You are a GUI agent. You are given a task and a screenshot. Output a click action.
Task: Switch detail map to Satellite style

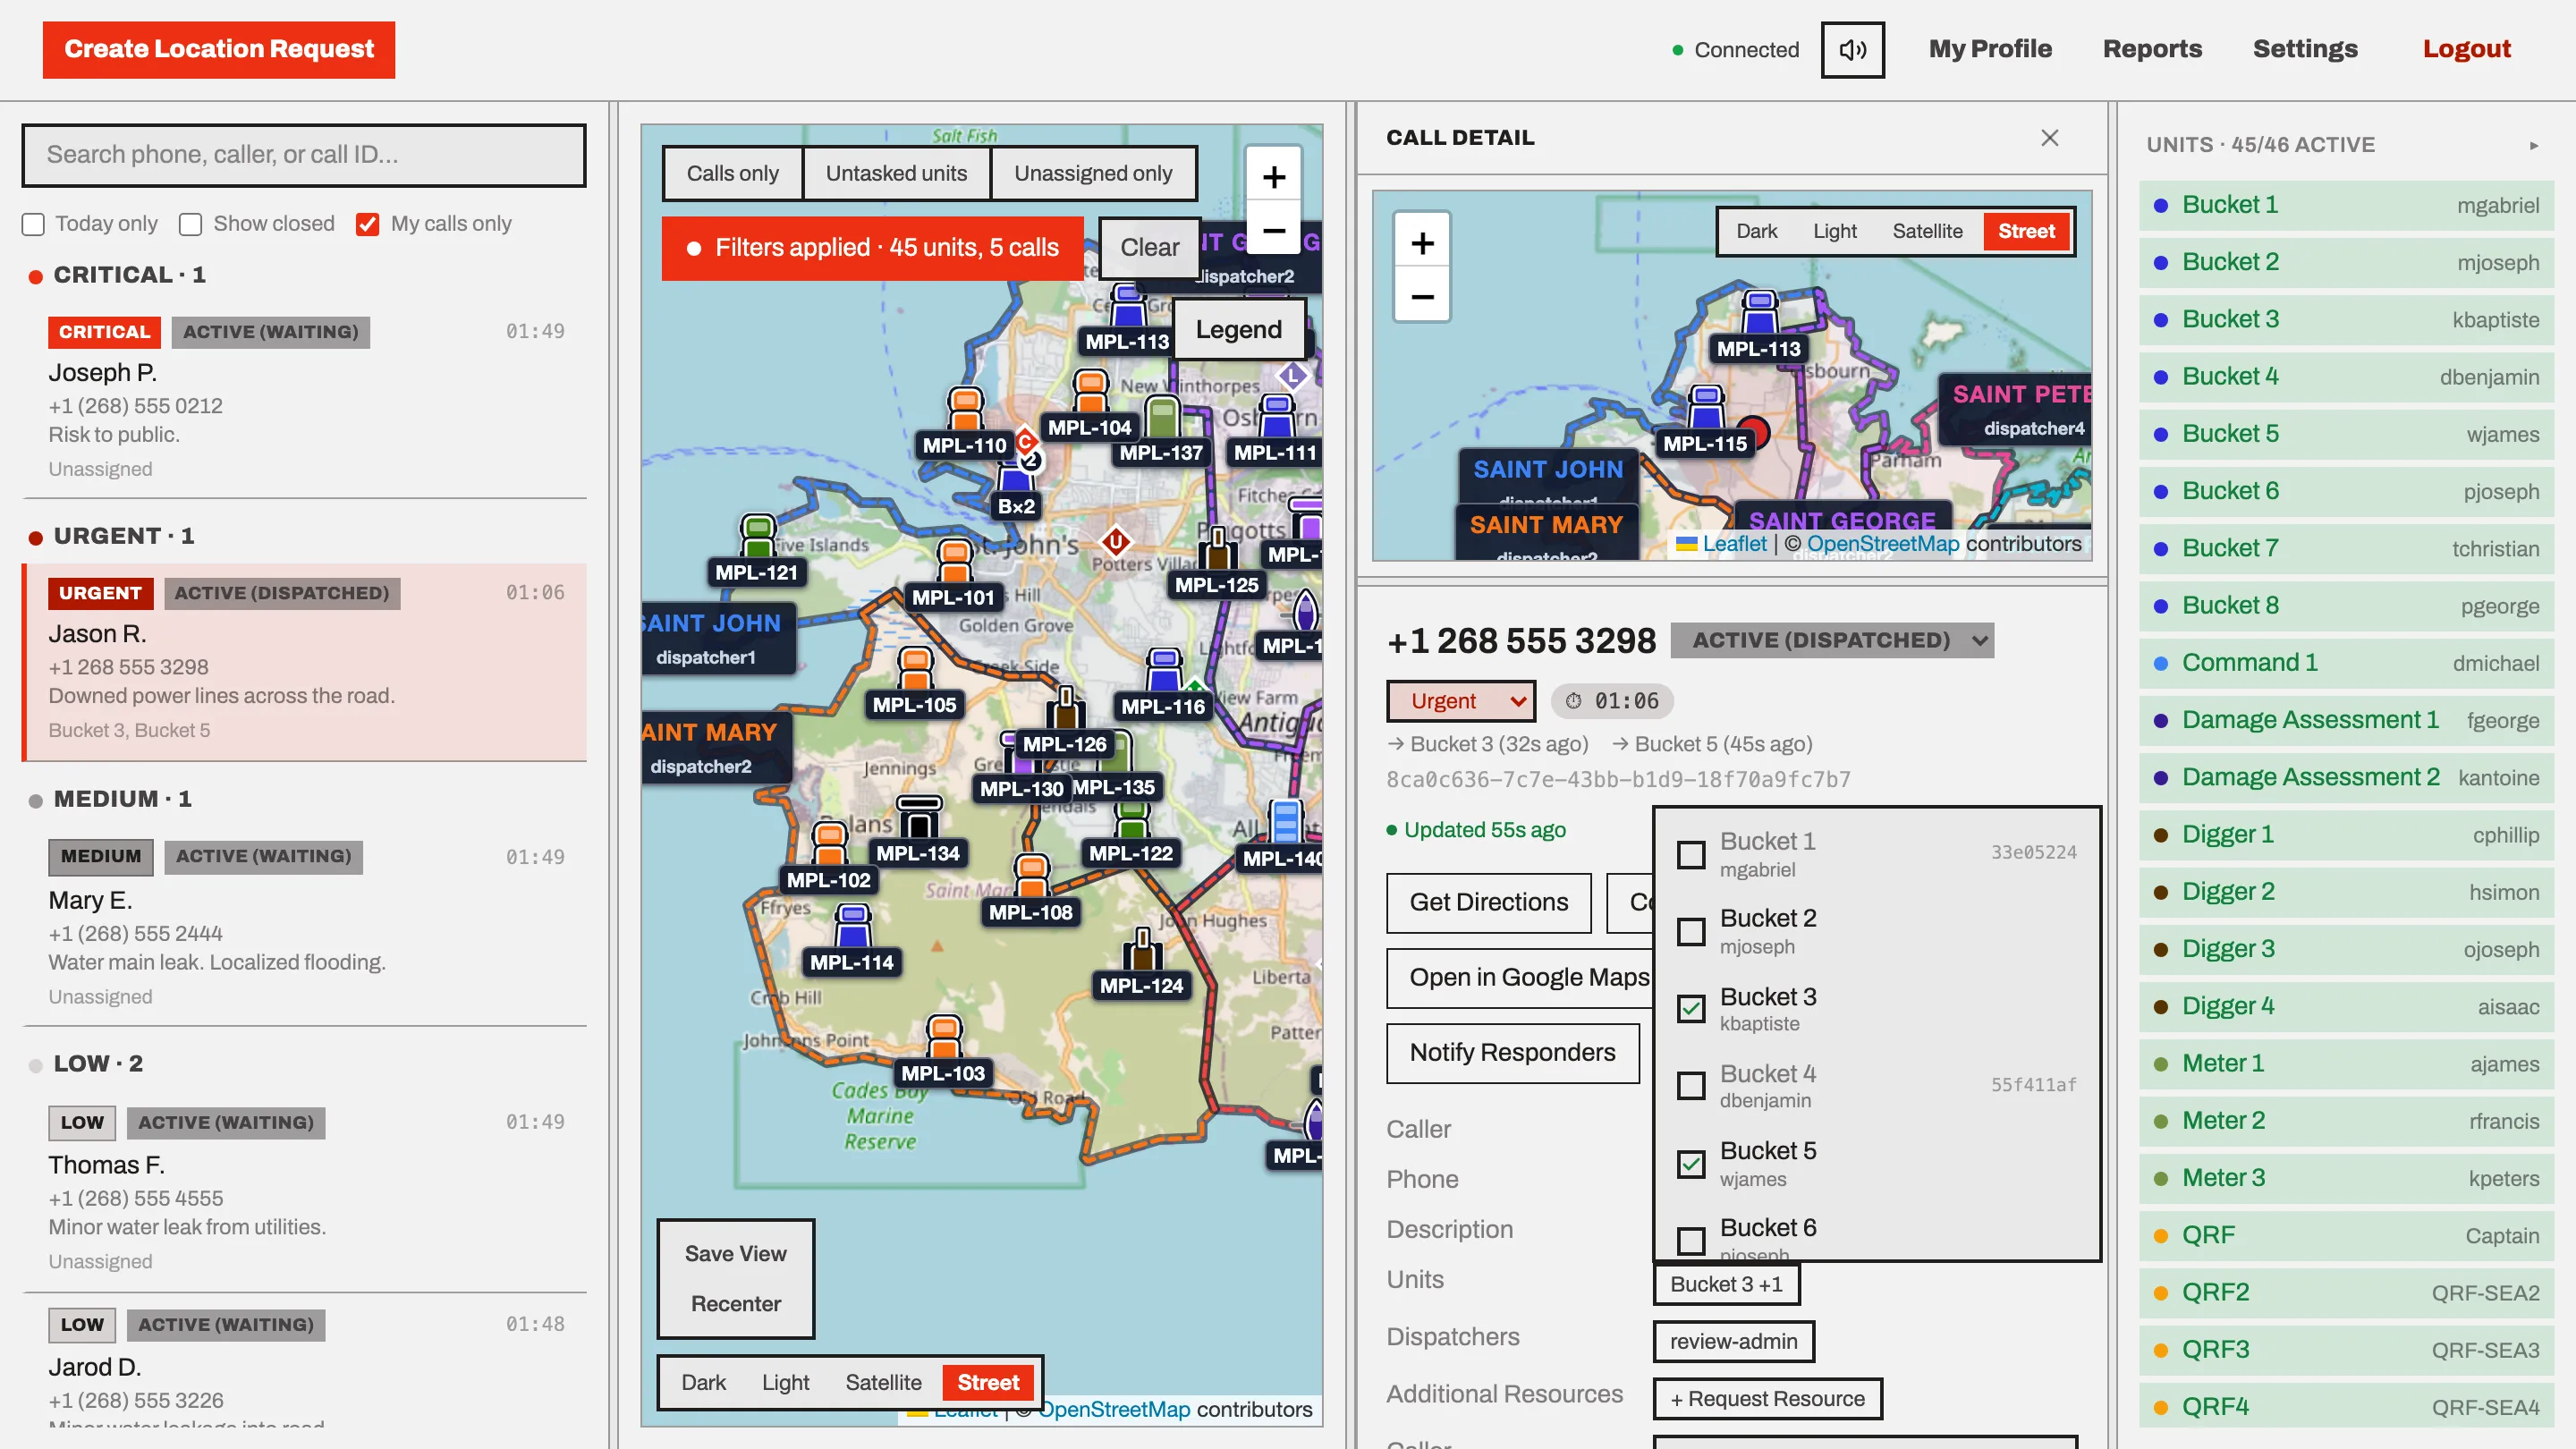1927,231
